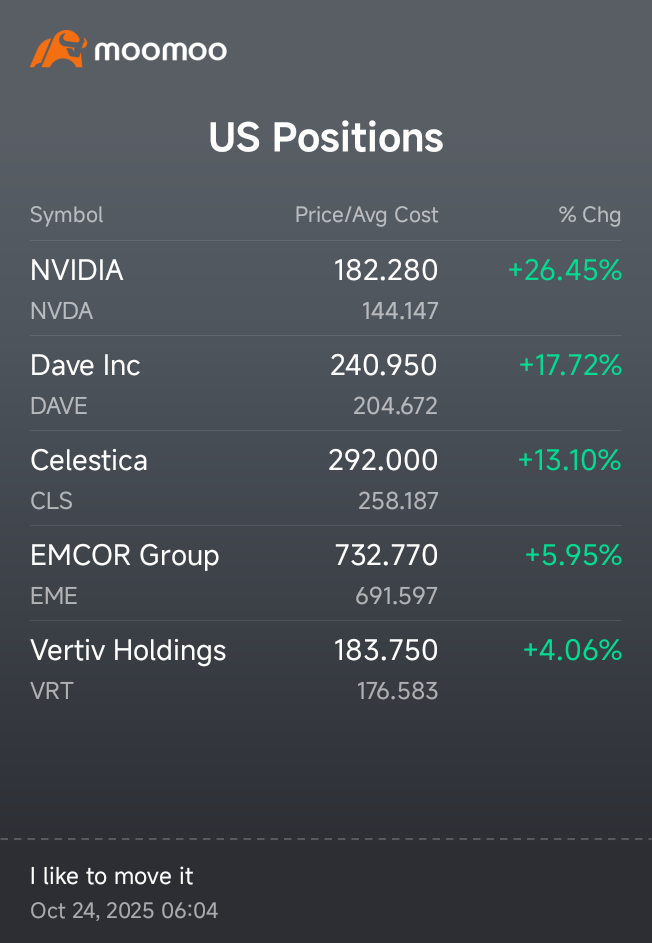Viewport: 652px width, 943px height.
Task: Click the moomoo bull logo icon
Action: point(58,49)
